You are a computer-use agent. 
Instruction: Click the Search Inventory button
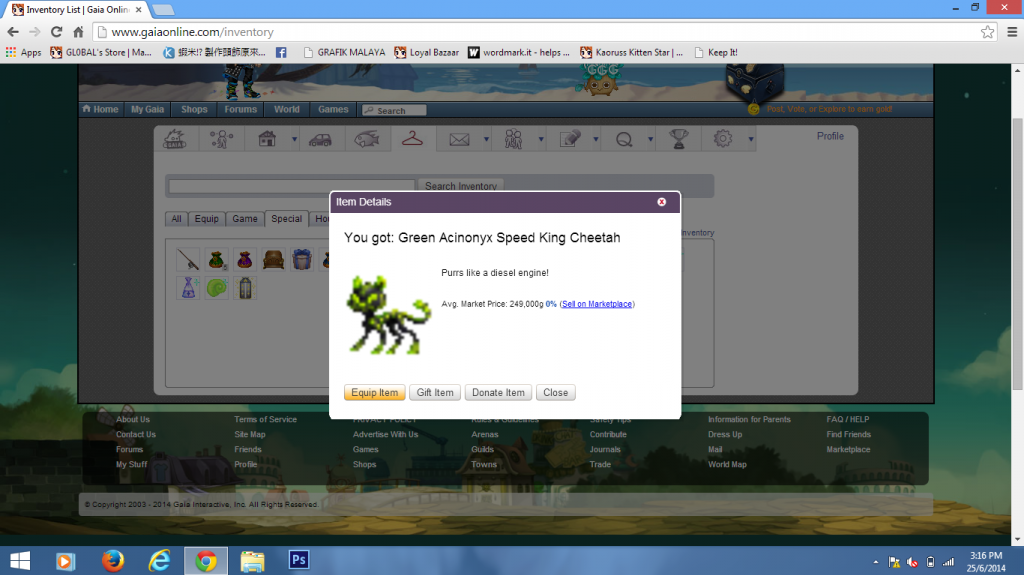(461, 186)
